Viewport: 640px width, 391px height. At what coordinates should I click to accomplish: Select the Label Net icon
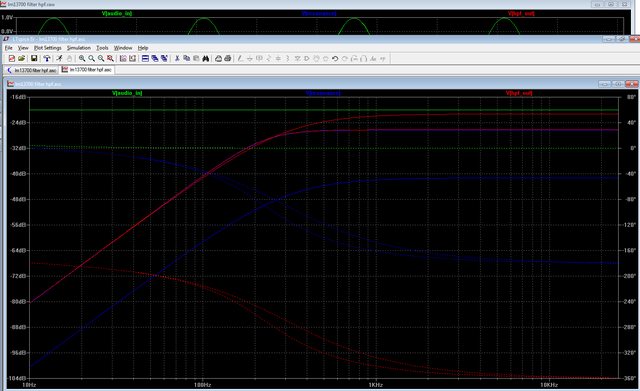(260, 58)
